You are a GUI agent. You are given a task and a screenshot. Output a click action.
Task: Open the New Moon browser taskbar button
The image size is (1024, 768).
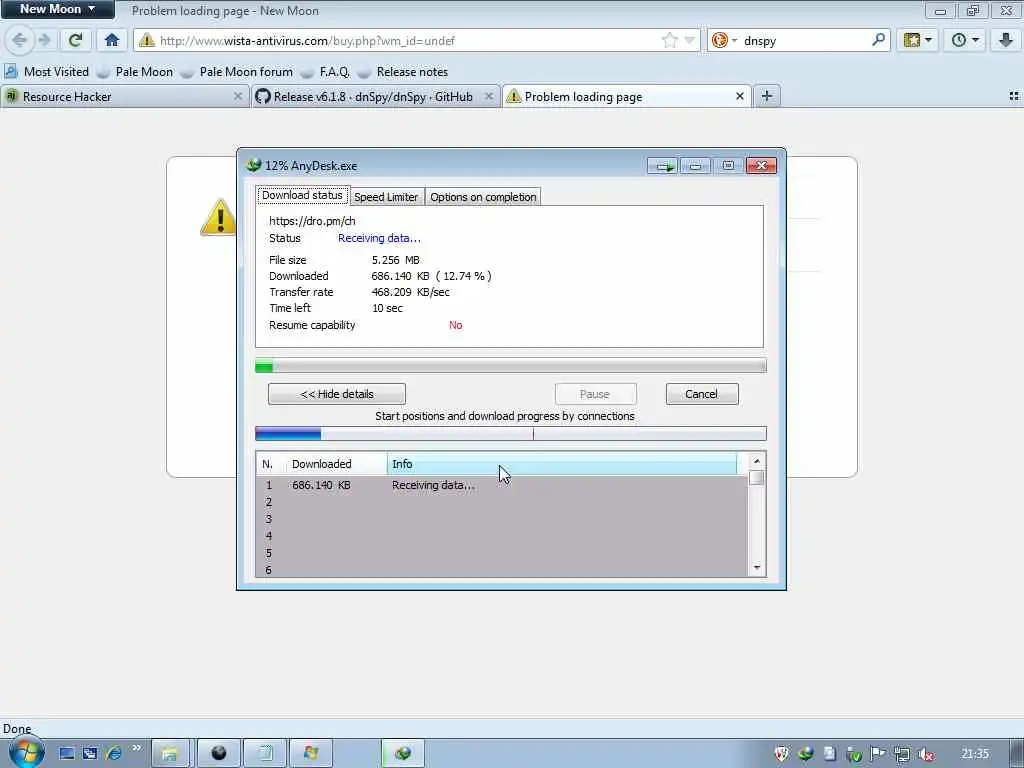219,753
